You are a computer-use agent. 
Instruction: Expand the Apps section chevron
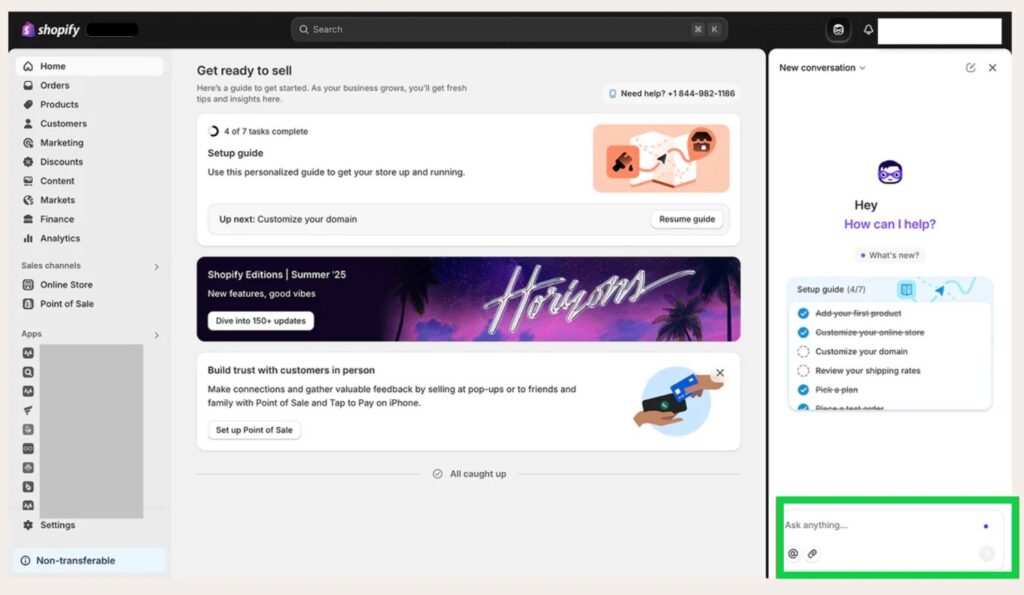click(156, 335)
